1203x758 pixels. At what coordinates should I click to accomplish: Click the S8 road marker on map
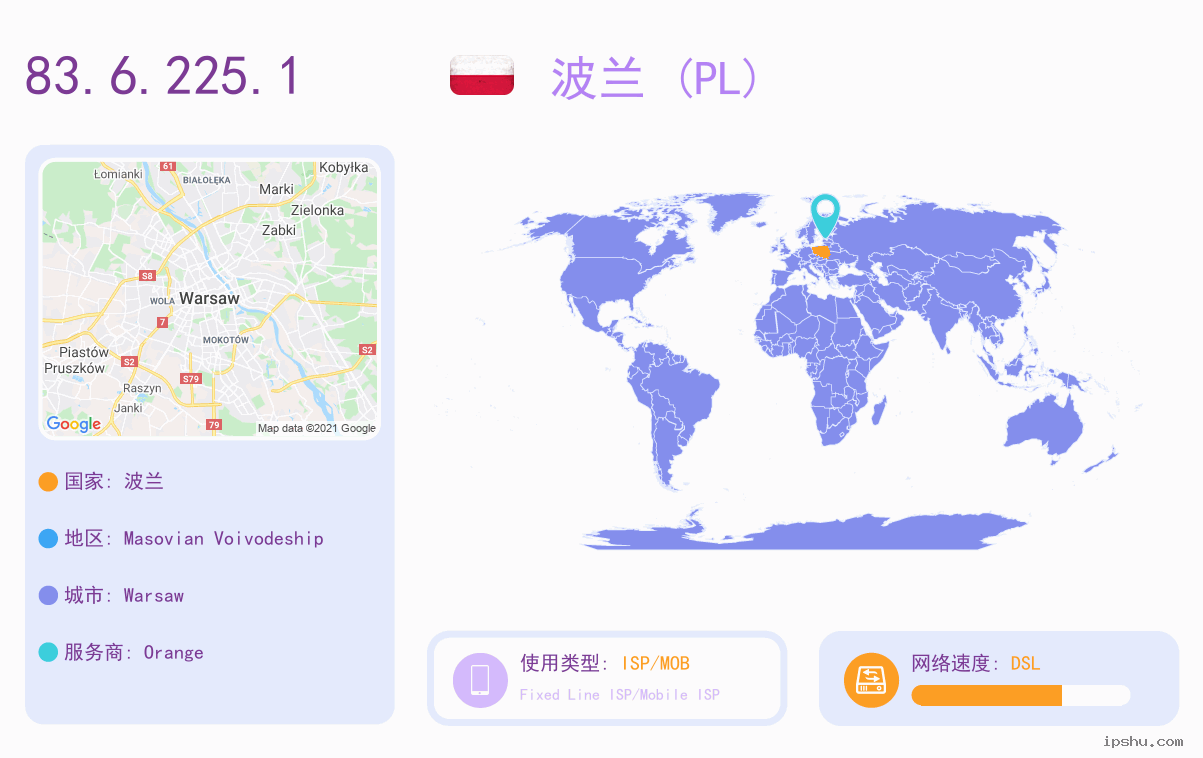click(148, 275)
